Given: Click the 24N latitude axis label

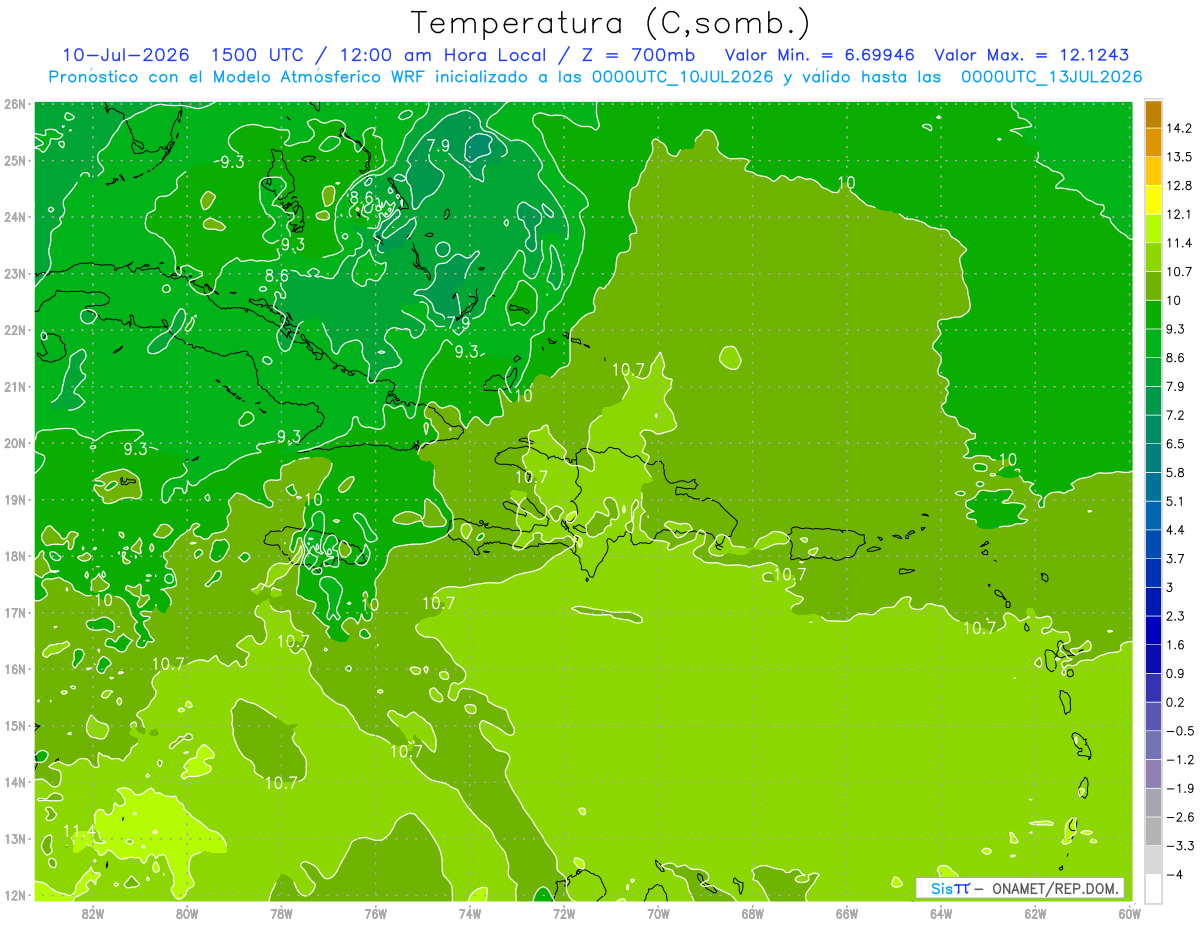Looking at the screenshot, I should 15,217.
